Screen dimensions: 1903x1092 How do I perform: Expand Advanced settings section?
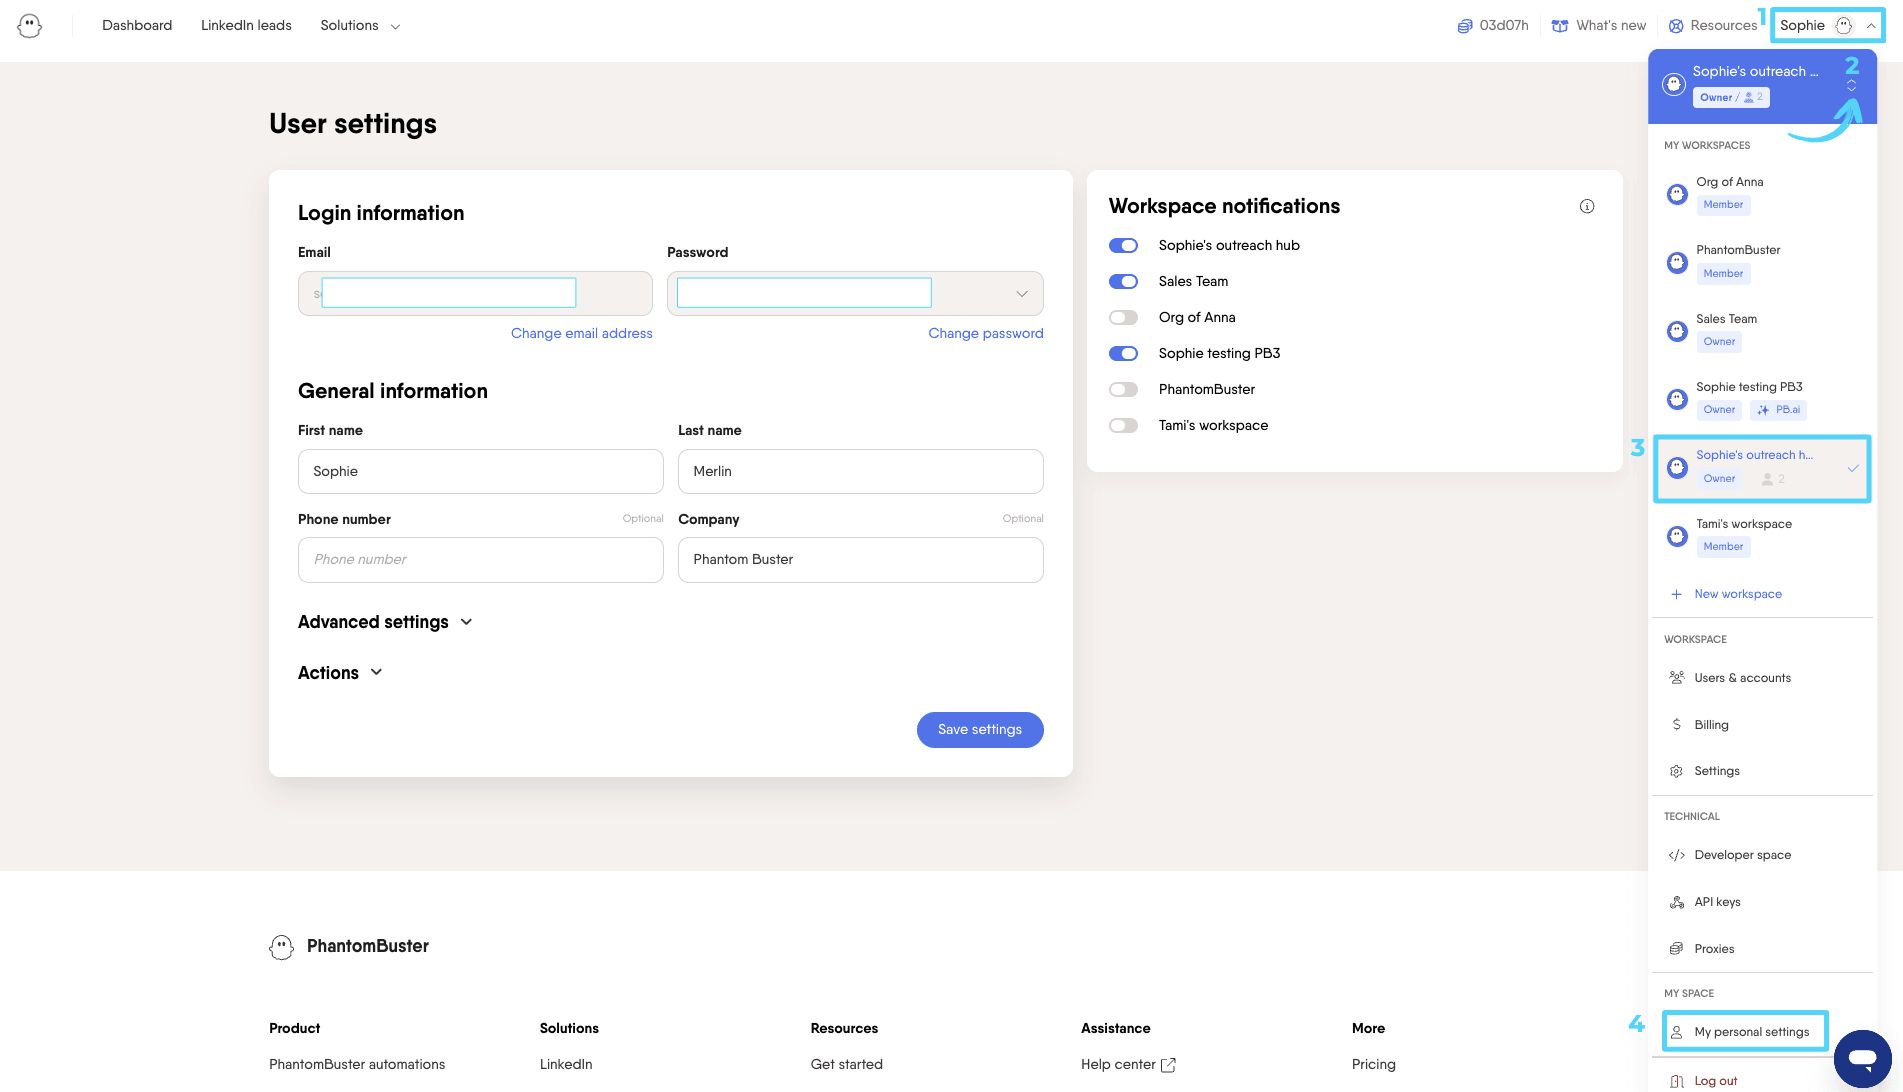point(385,622)
